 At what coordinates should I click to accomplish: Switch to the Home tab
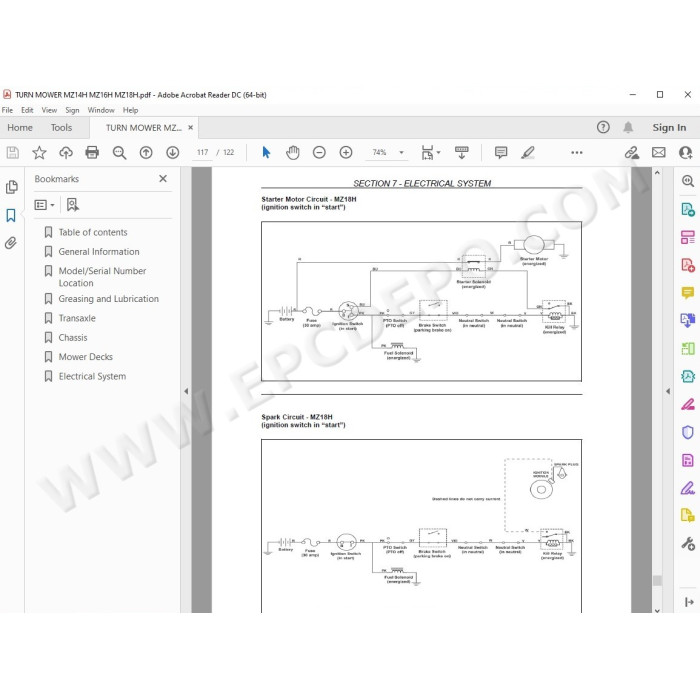20,128
